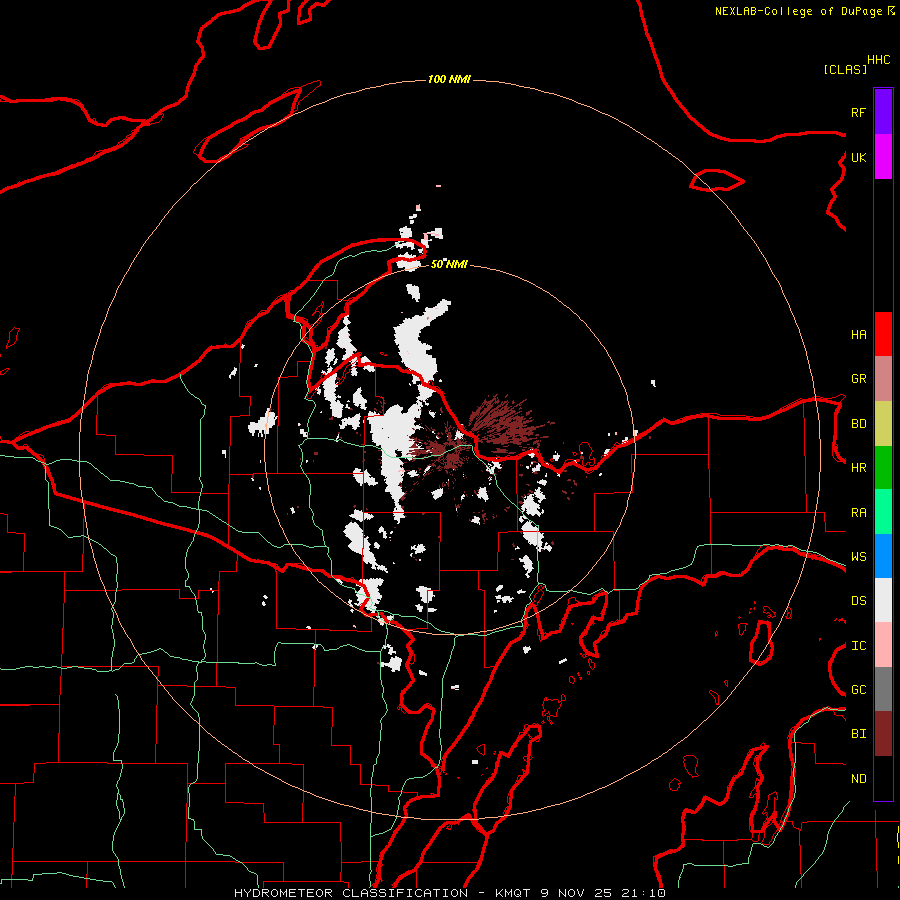Image resolution: width=900 pixels, height=900 pixels.
Task: Click the ND black legend swatch
Action: tap(883, 778)
